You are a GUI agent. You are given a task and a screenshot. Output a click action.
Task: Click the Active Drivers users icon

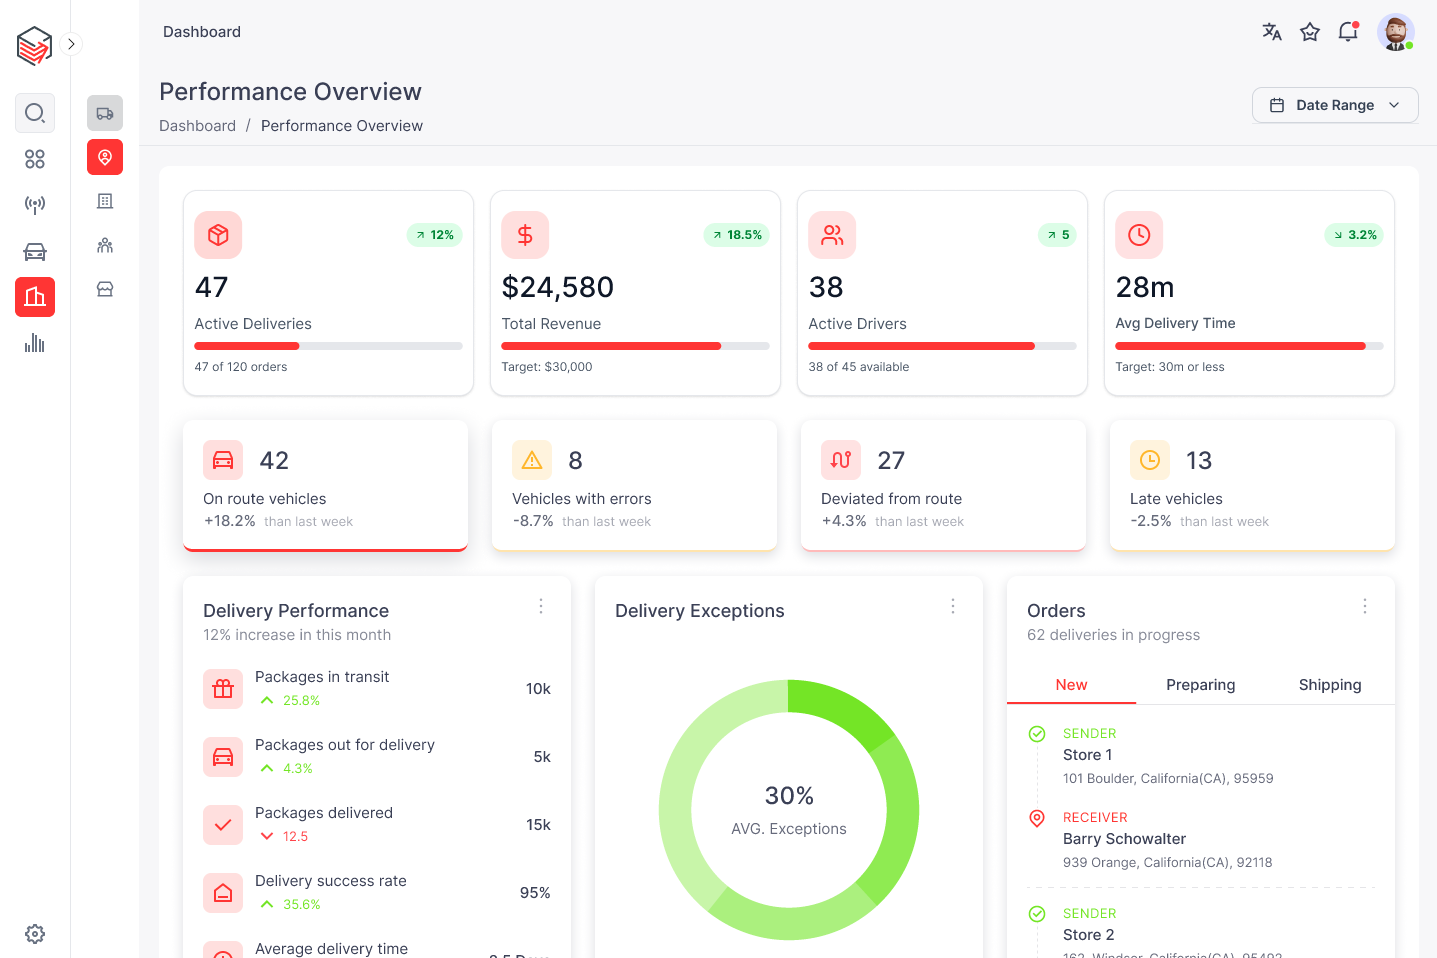click(832, 235)
